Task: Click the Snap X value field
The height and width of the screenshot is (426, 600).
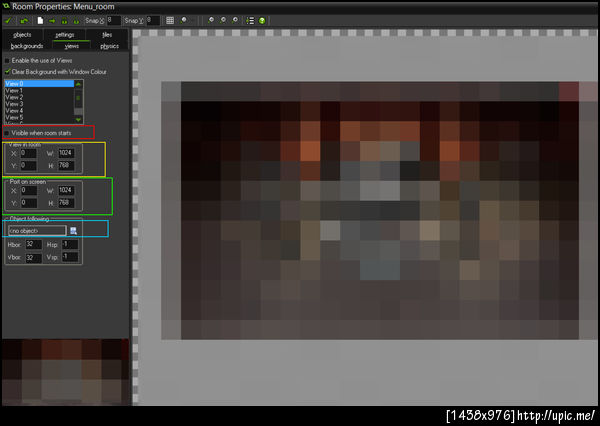Action: pyautogui.click(x=114, y=20)
